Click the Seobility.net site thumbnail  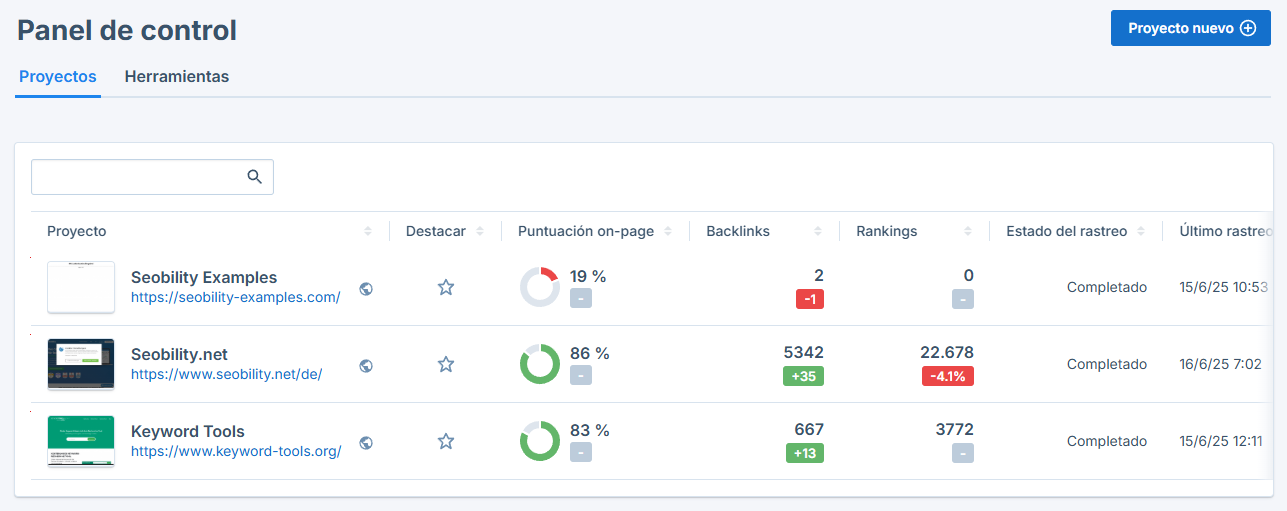(x=81, y=364)
